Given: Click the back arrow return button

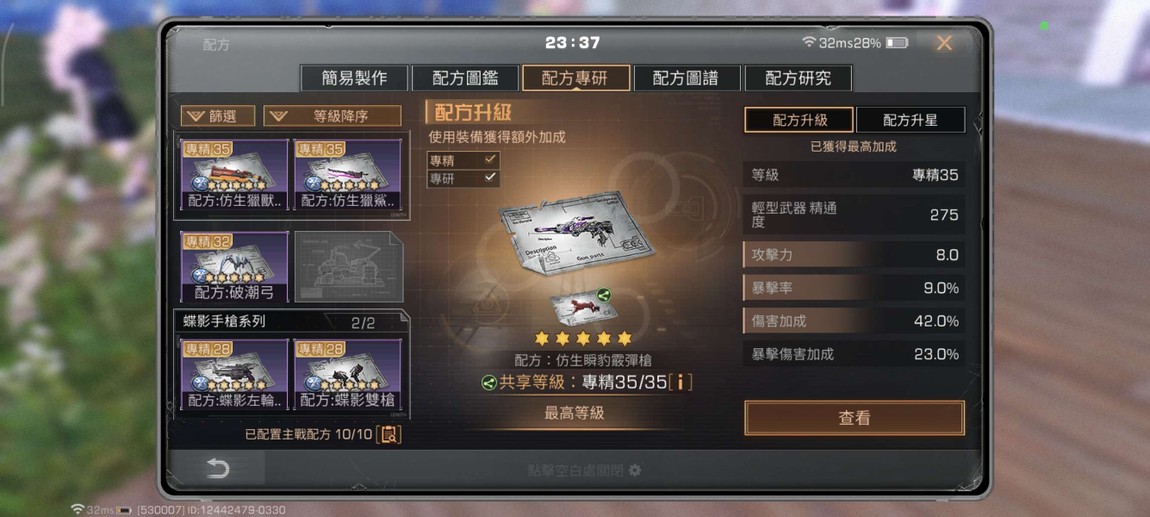Looking at the screenshot, I should click(x=217, y=469).
